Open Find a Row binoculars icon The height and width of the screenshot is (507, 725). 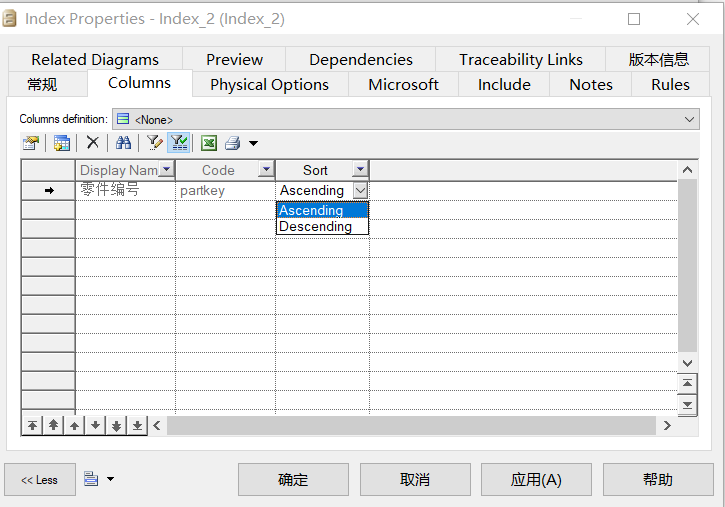(x=123, y=142)
